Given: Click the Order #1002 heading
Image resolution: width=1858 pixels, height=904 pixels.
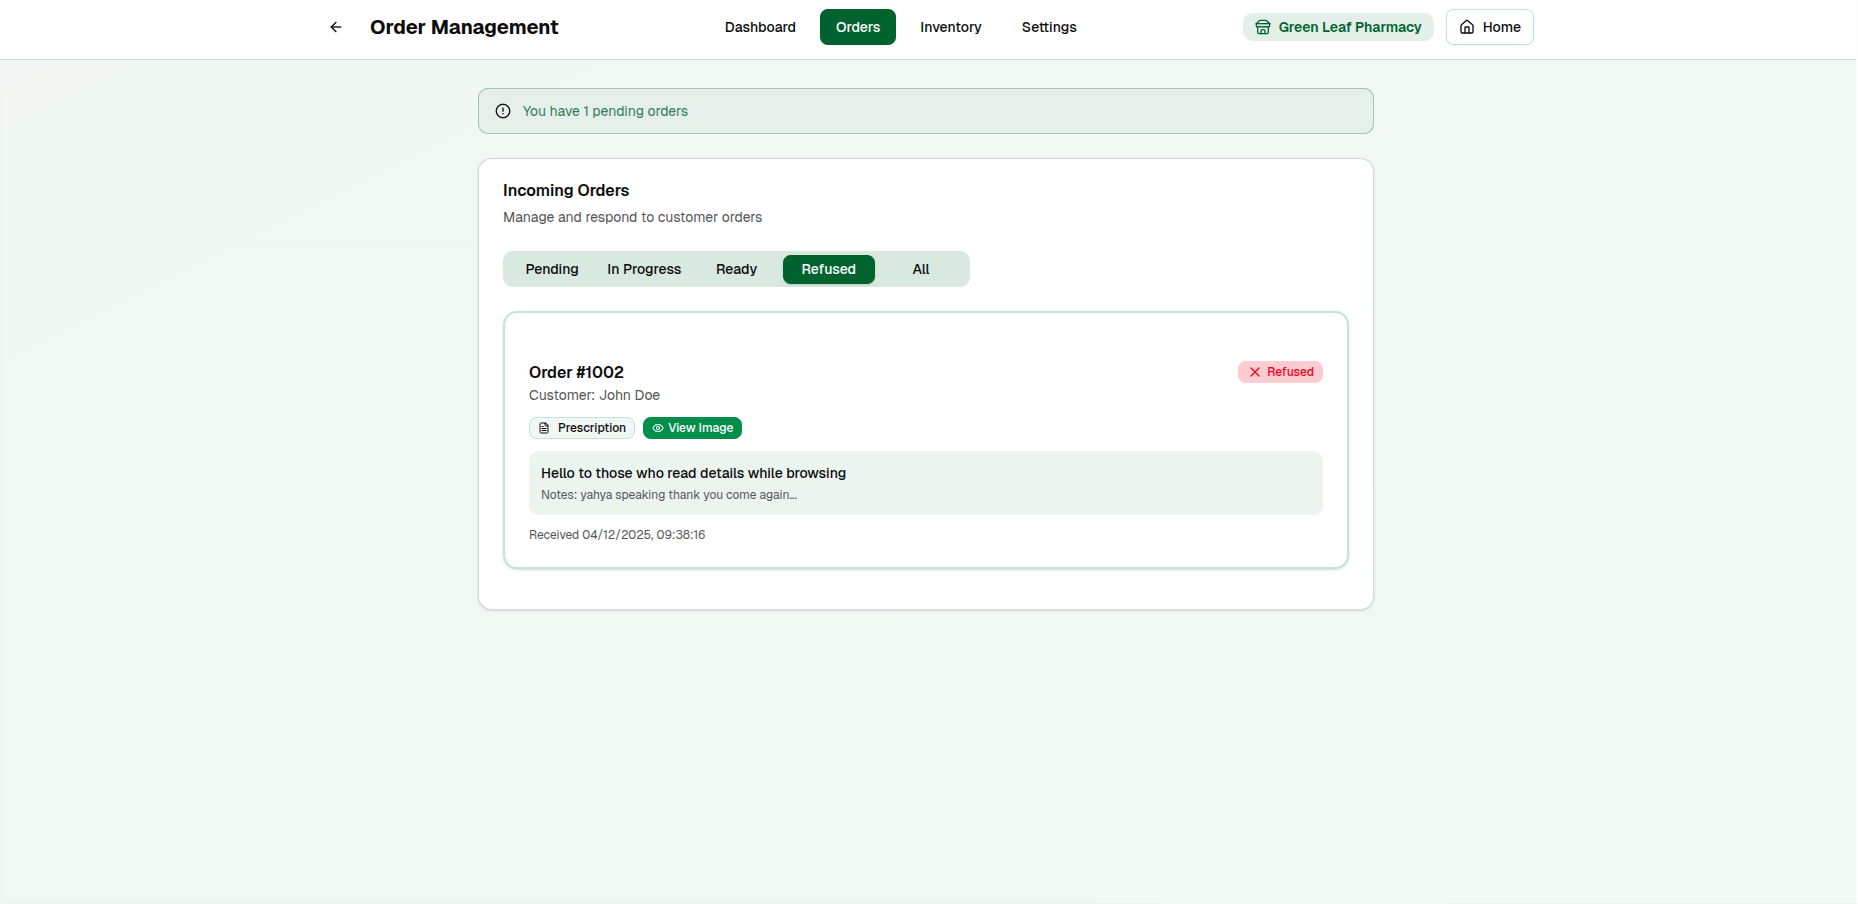Looking at the screenshot, I should (576, 372).
